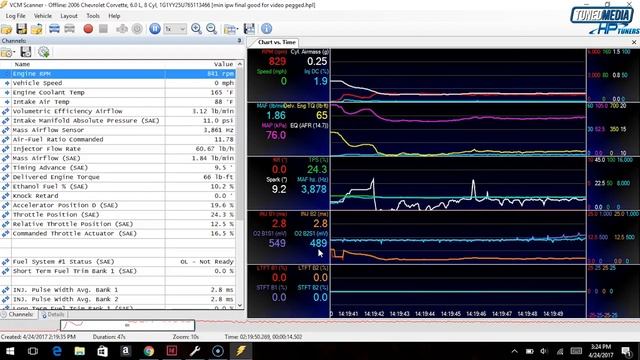Select Fuel System #1 Status (SAE) row
This screenshot has width=640, height=360.
click(x=118, y=262)
